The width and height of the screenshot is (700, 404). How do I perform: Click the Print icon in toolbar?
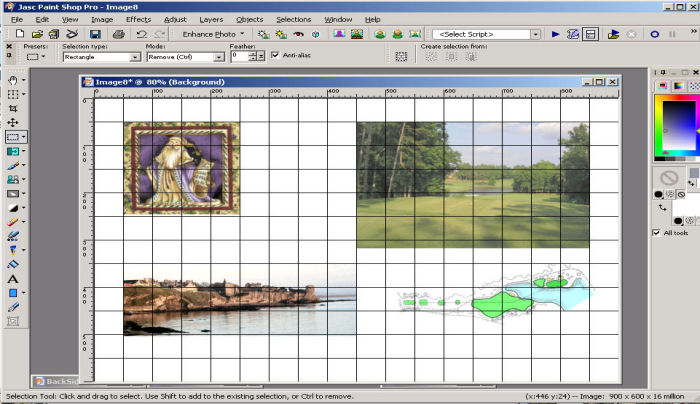coord(117,34)
